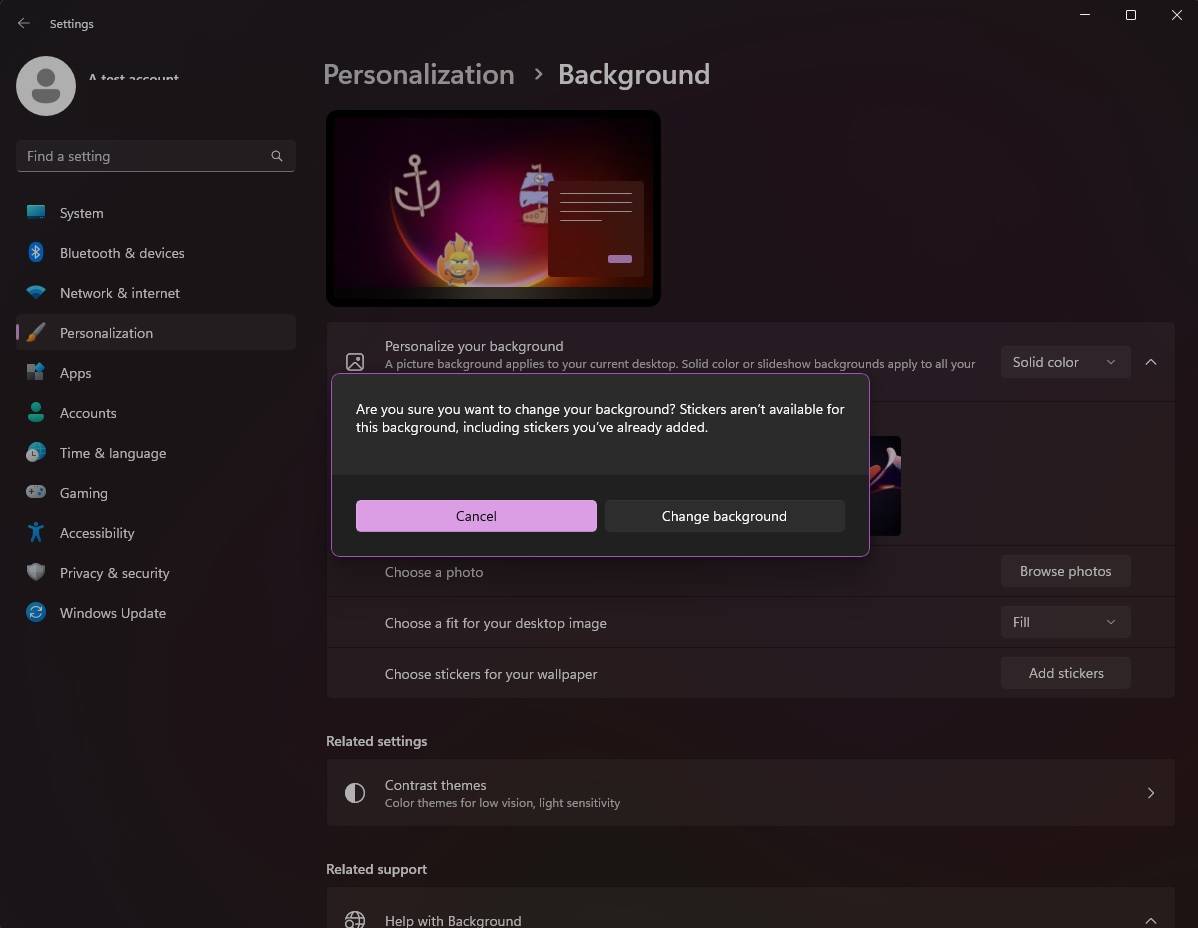The height and width of the screenshot is (928, 1198).
Task: Click the Accounts person icon
Action: [x=36, y=413]
